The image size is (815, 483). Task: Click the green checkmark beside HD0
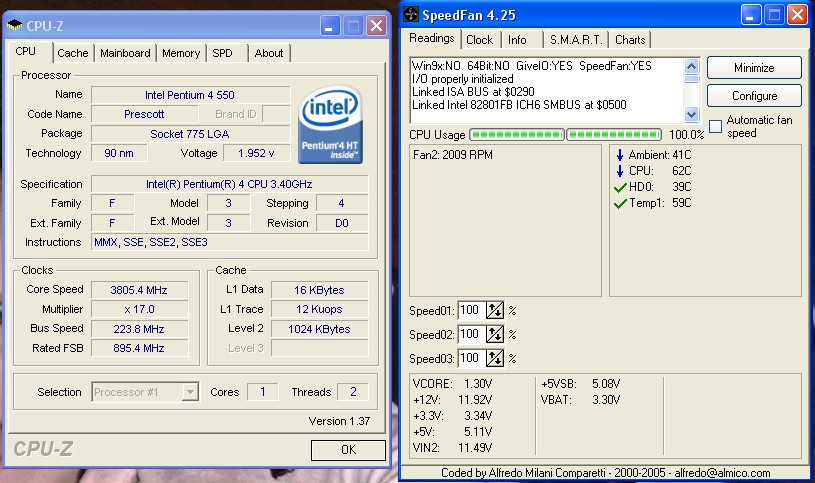(x=620, y=187)
